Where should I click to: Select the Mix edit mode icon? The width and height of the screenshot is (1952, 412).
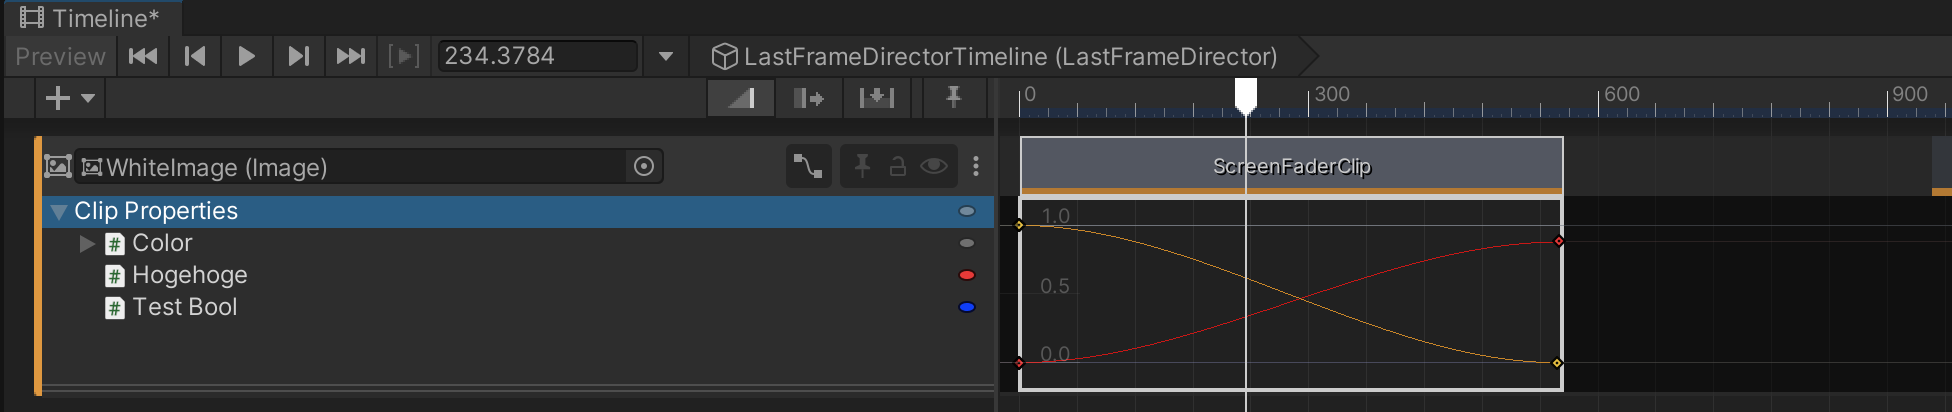click(x=741, y=98)
